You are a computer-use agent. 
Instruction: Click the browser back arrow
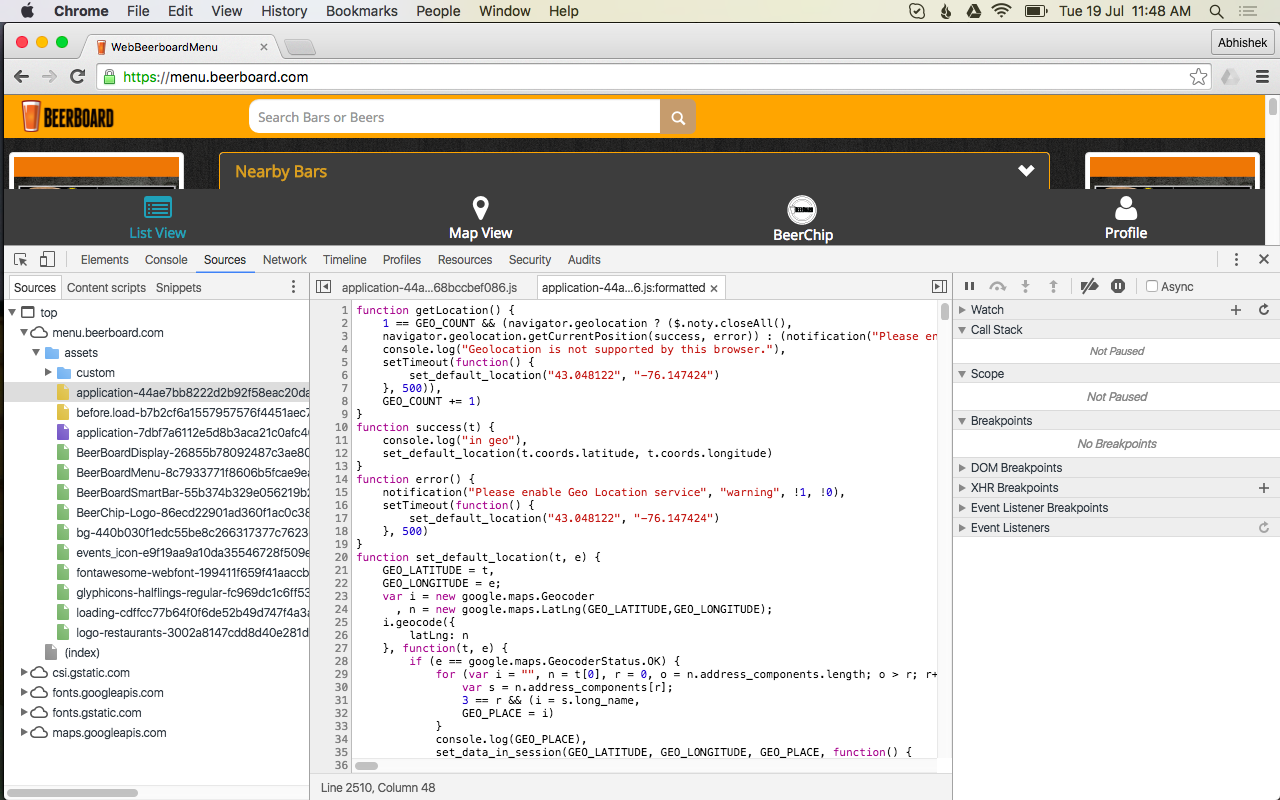tap(21, 77)
